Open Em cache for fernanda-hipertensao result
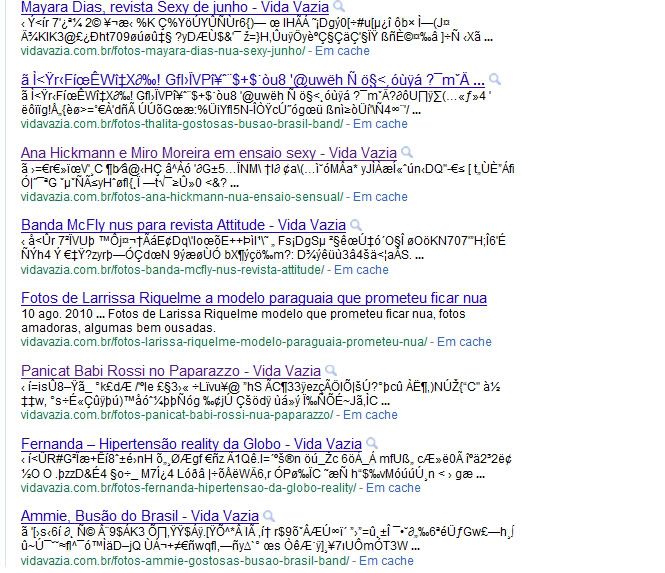Image resolution: width=665 pixels, height=573 pixels. pyautogui.click(x=393, y=488)
